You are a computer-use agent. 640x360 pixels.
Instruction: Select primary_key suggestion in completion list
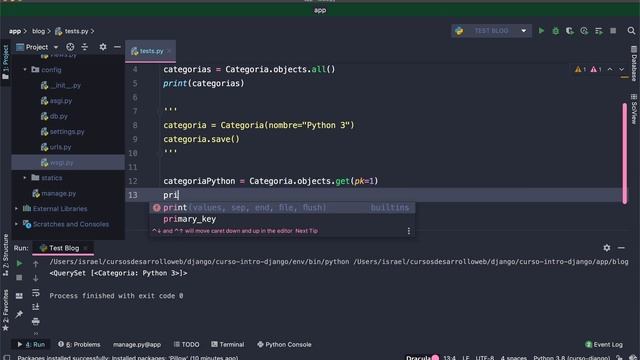click(282, 219)
